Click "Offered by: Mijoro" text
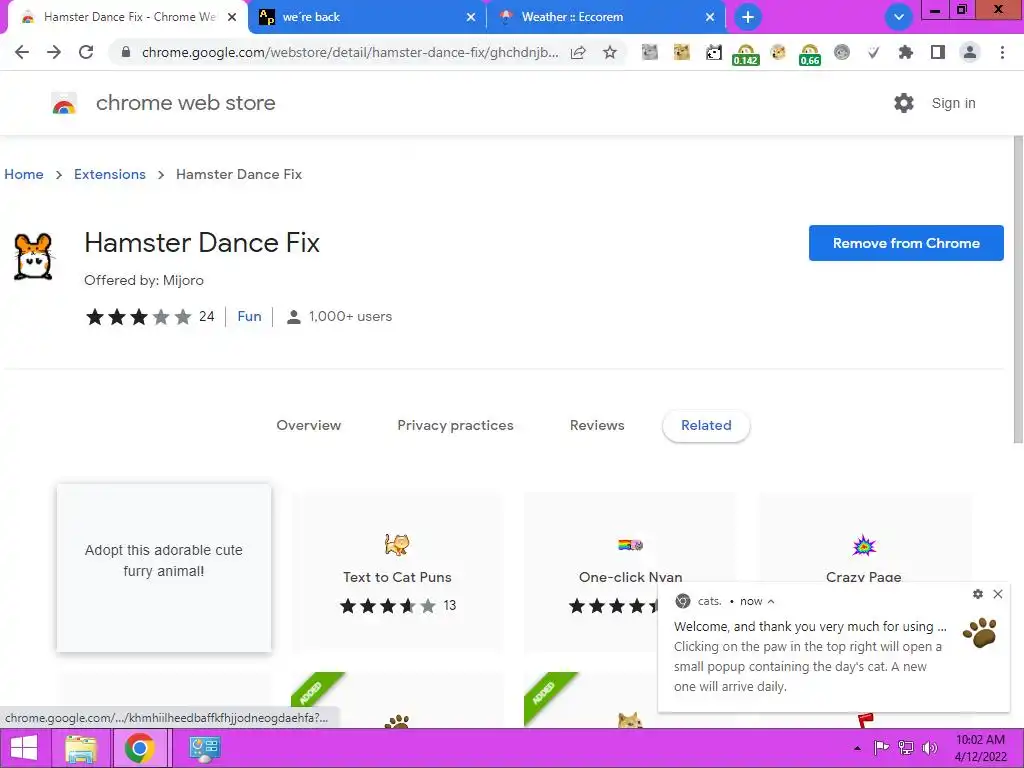Screen dimensions: 1024x768 point(144,280)
